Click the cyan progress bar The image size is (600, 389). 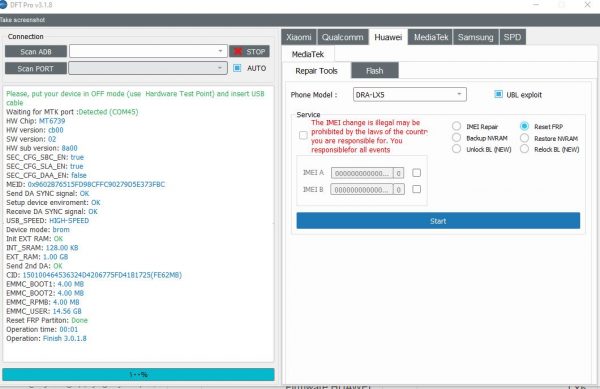[x=138, y=374]
